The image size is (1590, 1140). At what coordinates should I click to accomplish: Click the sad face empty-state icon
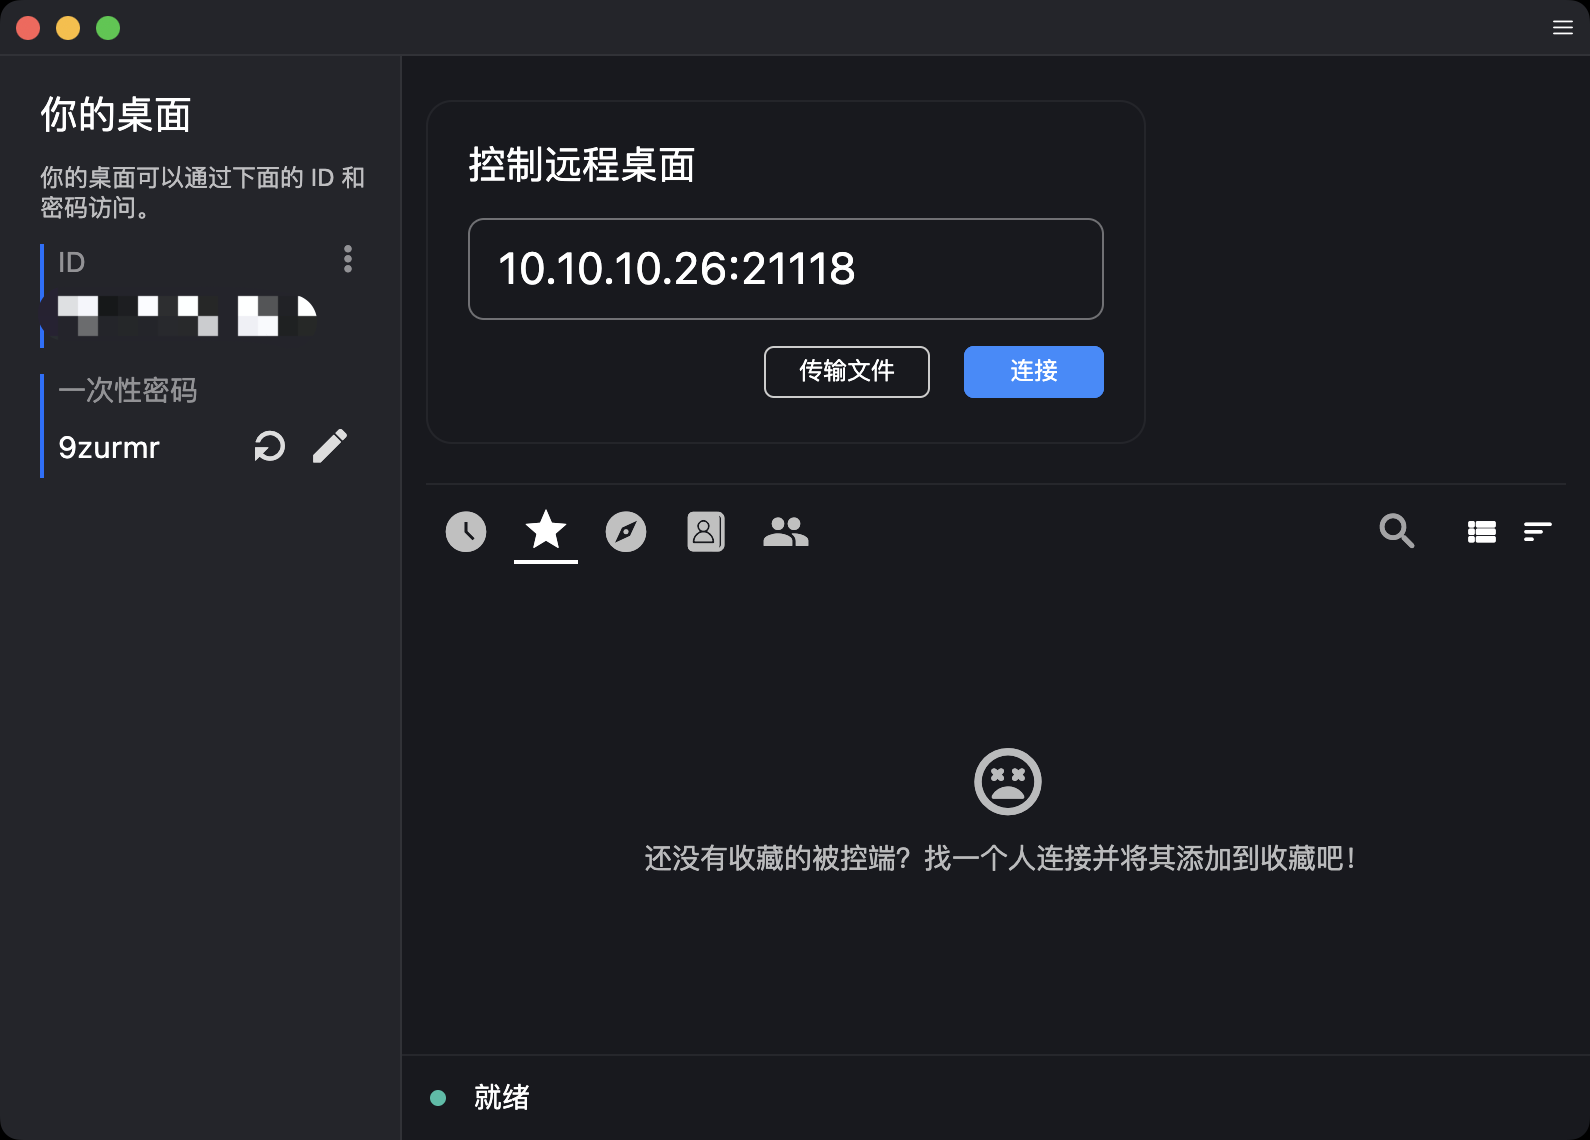pos(1007,781)
